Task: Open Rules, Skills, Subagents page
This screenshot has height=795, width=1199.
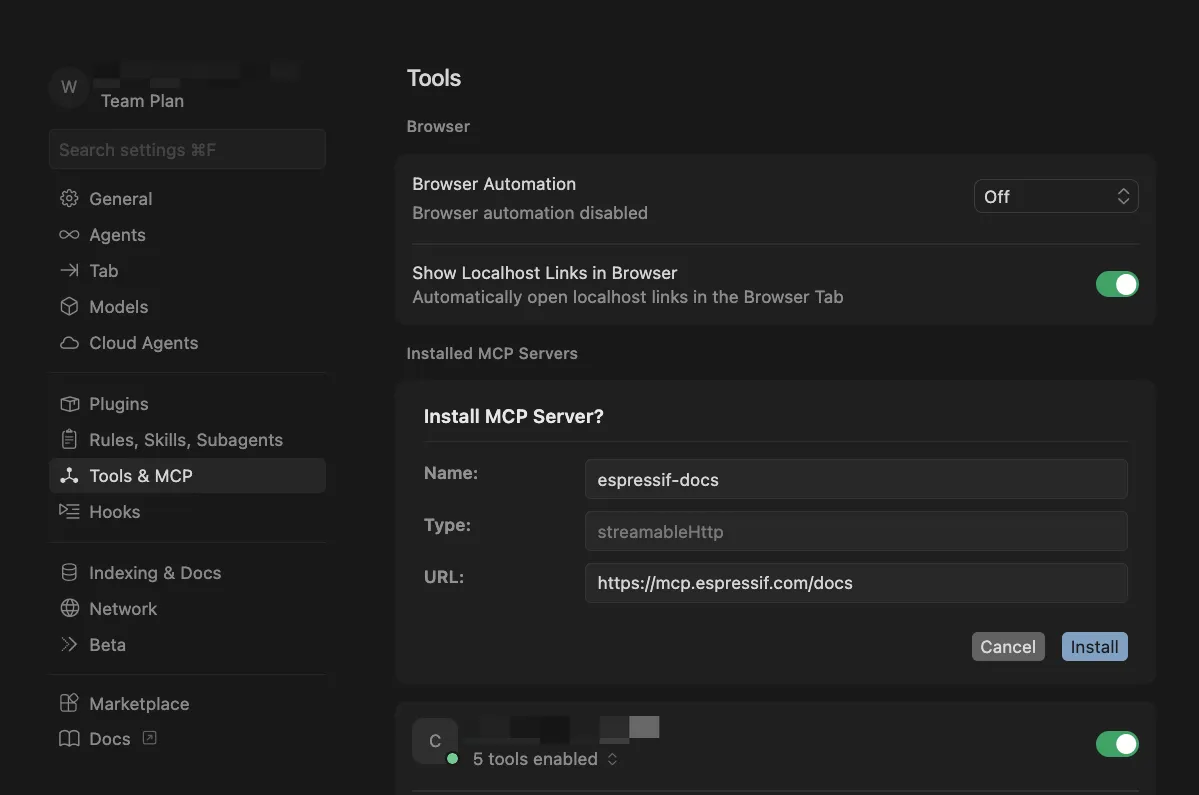Action: tap(187, 440)
